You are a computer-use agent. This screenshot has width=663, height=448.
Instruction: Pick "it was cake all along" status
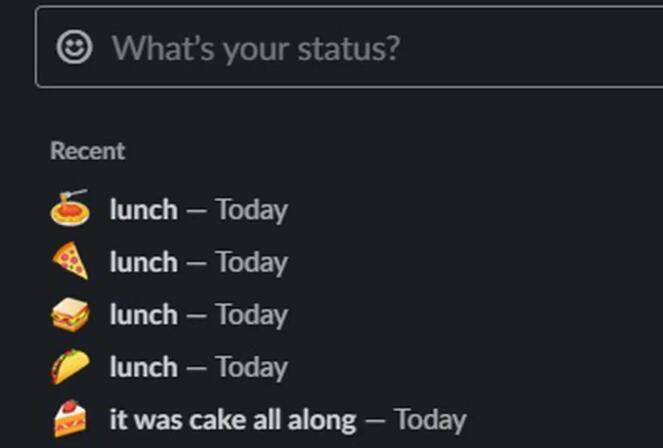[x=232, y=419]
